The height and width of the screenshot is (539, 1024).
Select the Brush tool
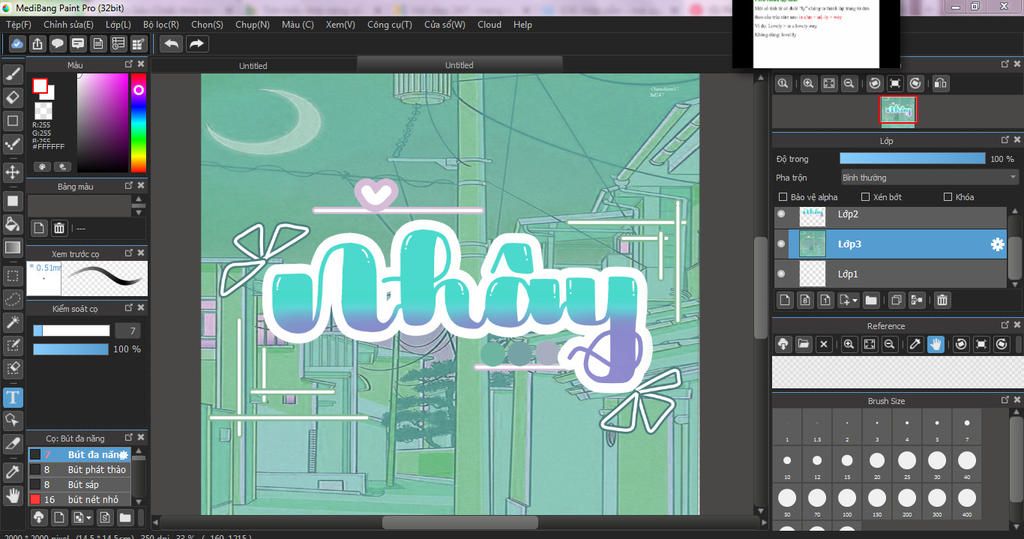[12, 74]
